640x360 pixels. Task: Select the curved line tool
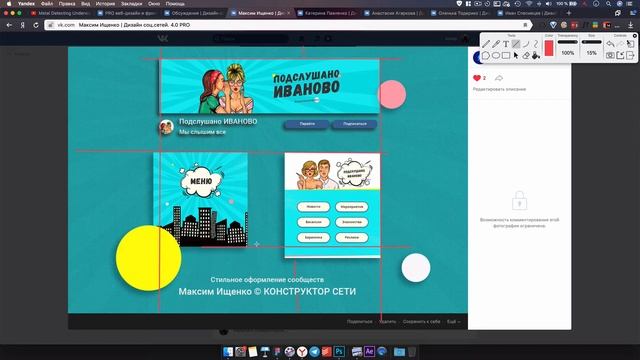[x=526, y=44]
